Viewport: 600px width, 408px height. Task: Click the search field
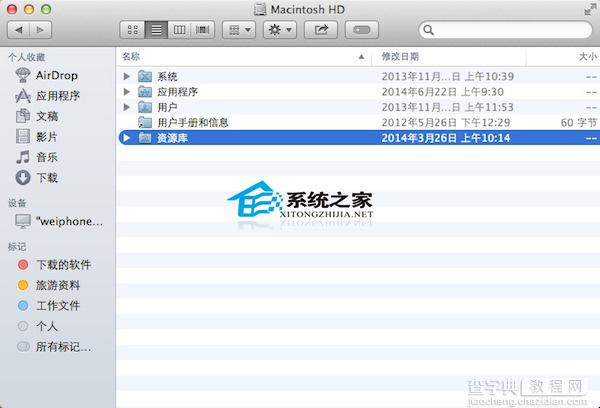coord(505,30)
